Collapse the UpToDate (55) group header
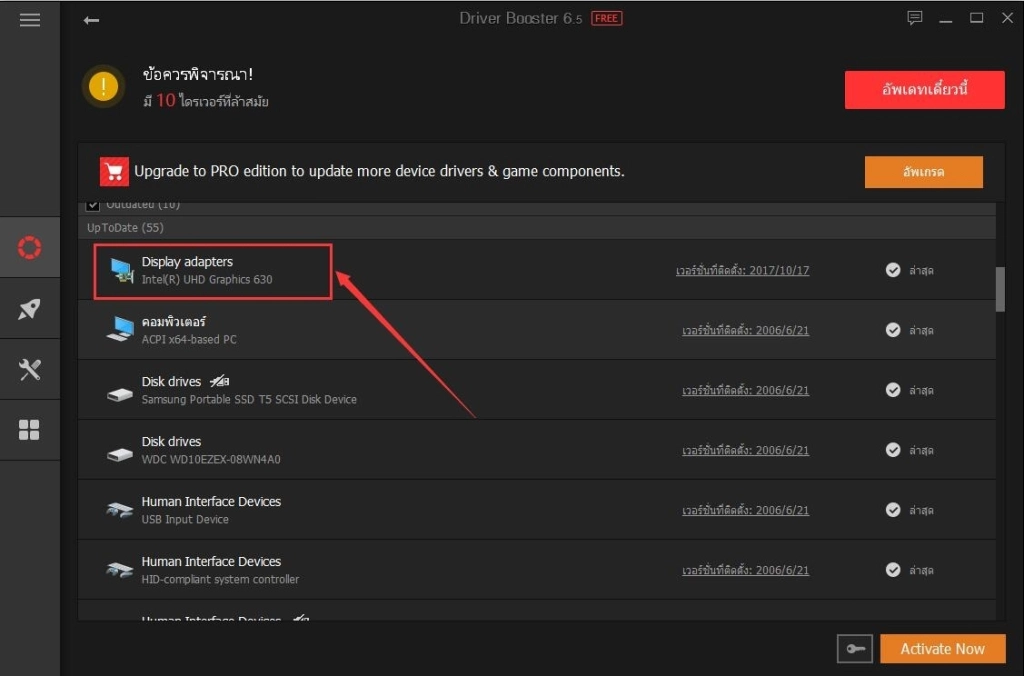Image resolution: width=1024 pixels, height=676 pixels. (536, 227)
